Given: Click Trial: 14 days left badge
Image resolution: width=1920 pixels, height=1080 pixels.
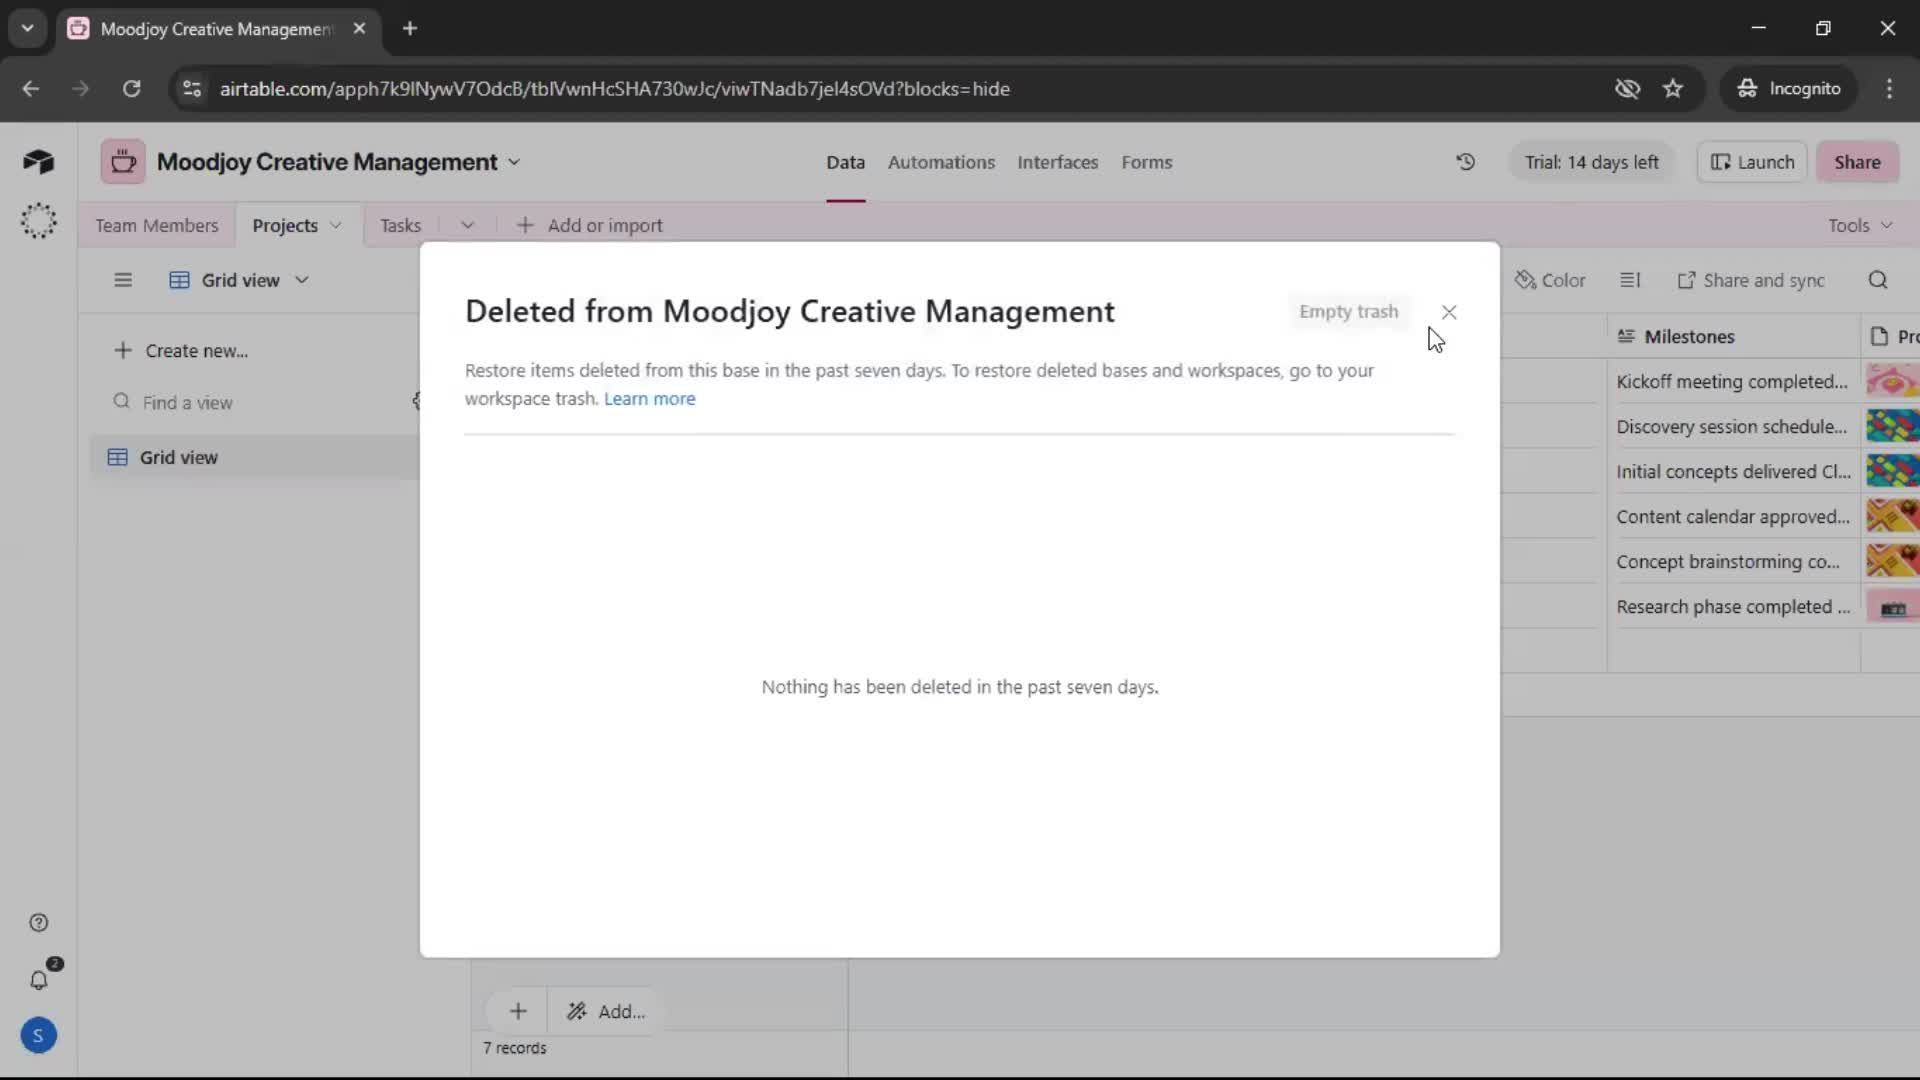Looking at the screenshot, I should click(x=1591, y=162).
